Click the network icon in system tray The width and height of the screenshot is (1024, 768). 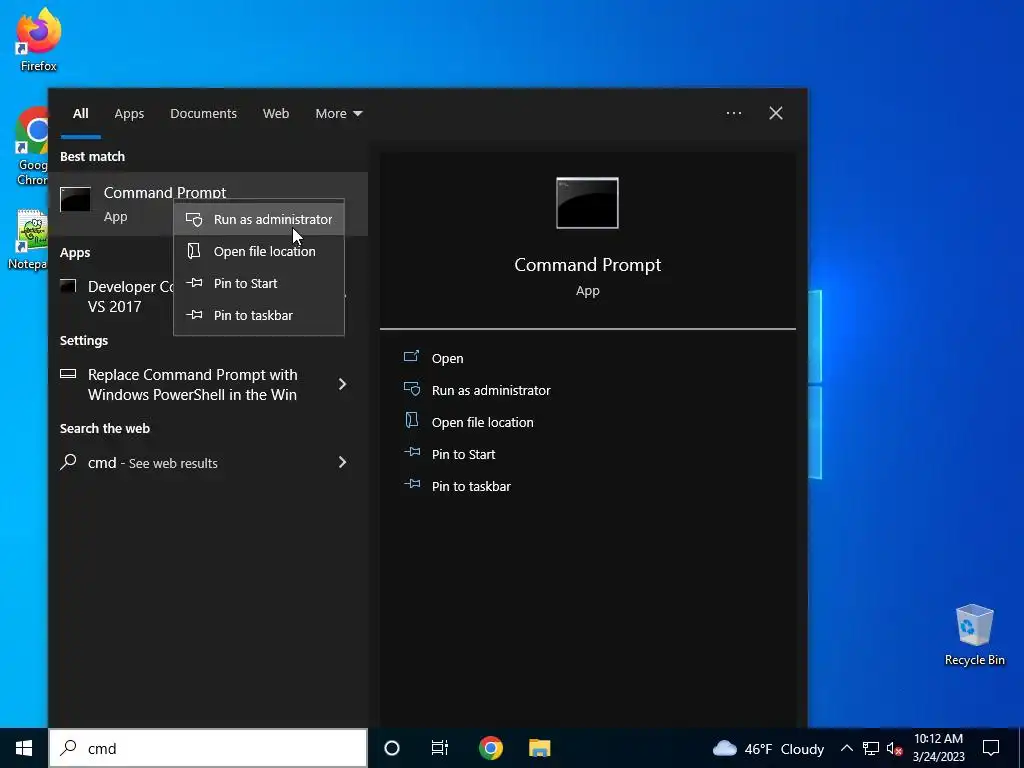tap(871, 748)
